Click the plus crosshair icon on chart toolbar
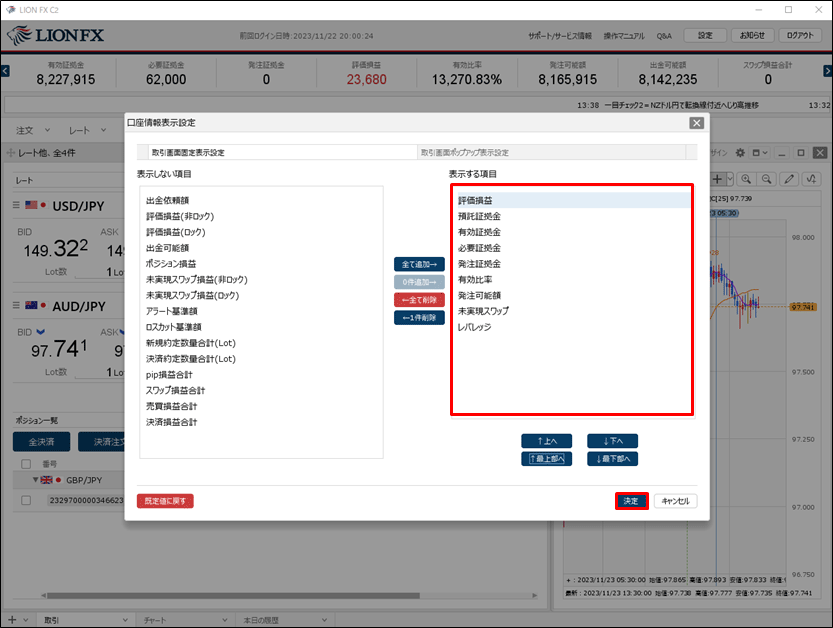Screen dimensions: 833x628 coord(718,179)
